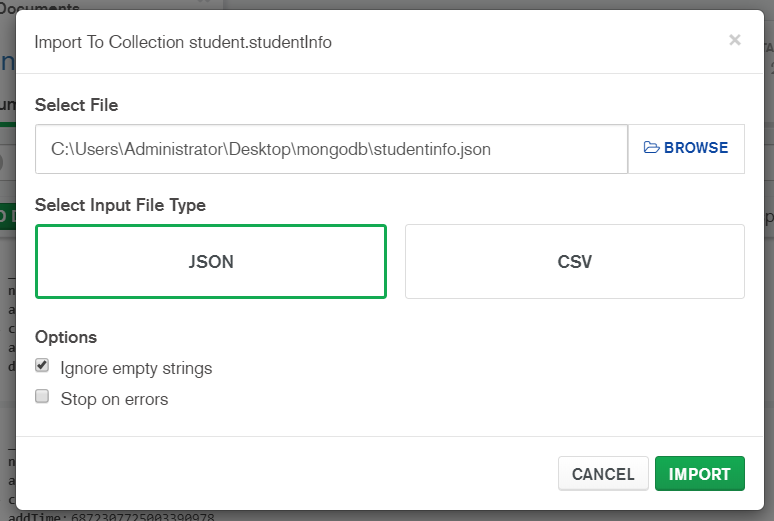774x521 pixels.
Task: Select JSON as input file type
Action: click(211, 262)
